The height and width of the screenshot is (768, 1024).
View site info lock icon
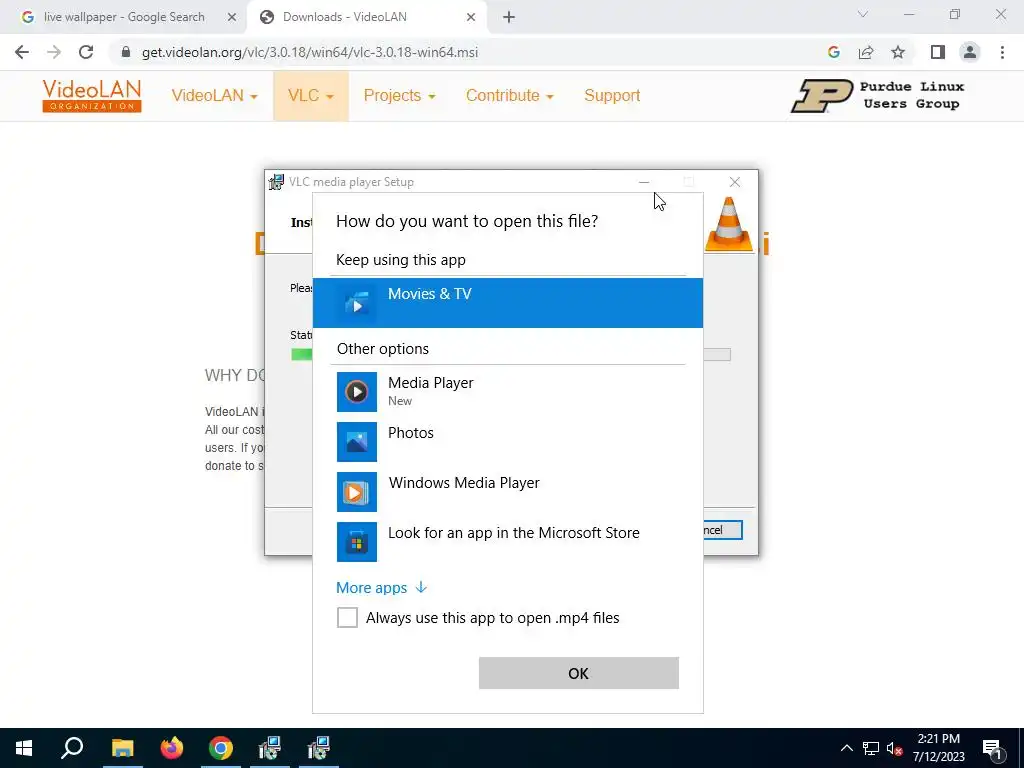[x=126, y=52]
